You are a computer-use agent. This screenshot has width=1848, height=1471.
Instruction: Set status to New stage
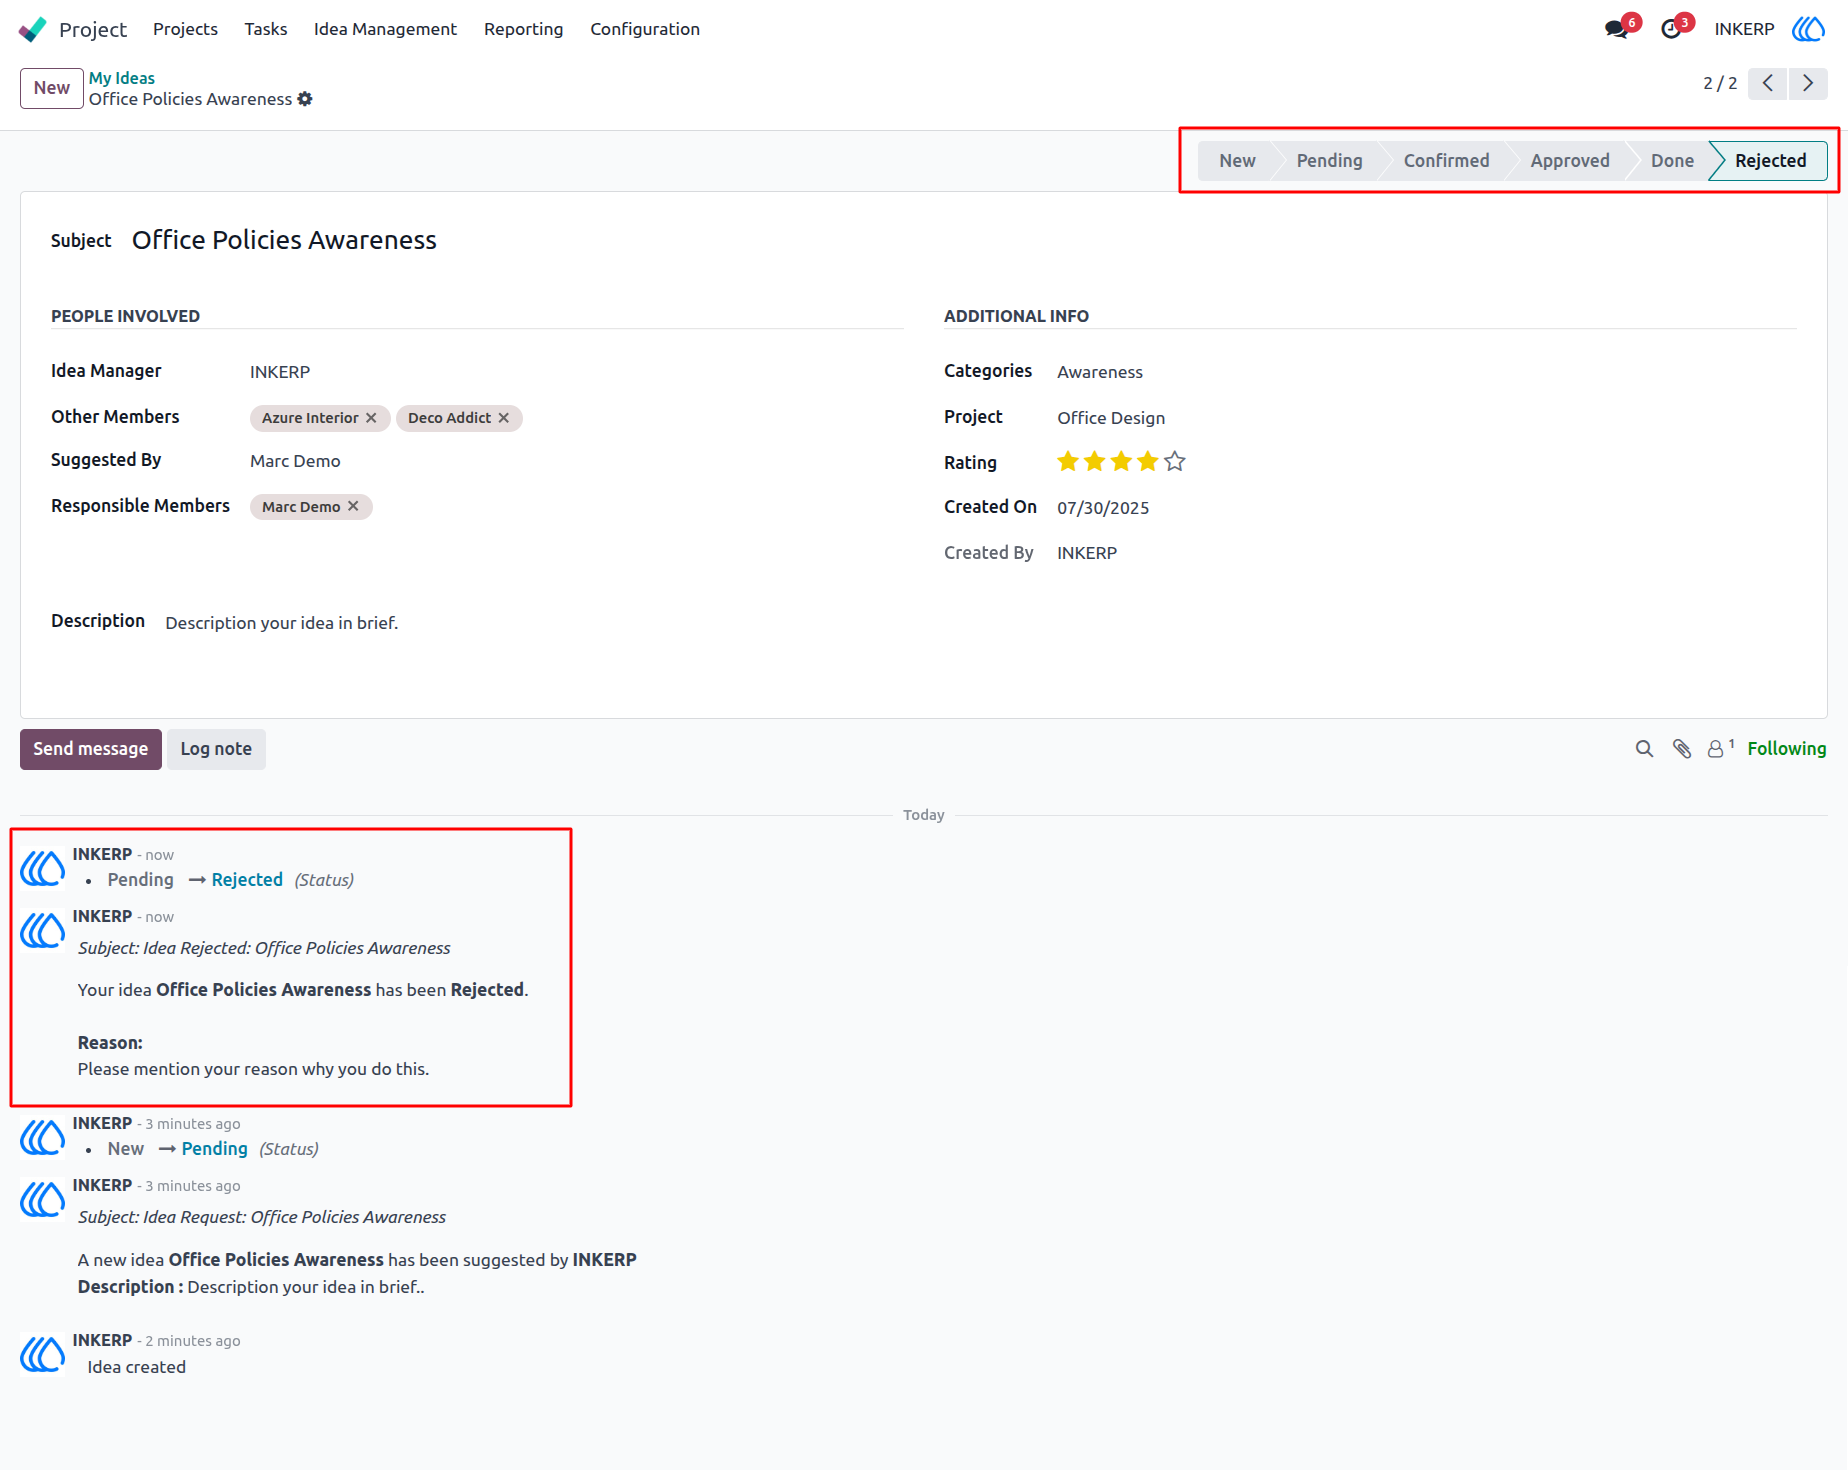1237,161
